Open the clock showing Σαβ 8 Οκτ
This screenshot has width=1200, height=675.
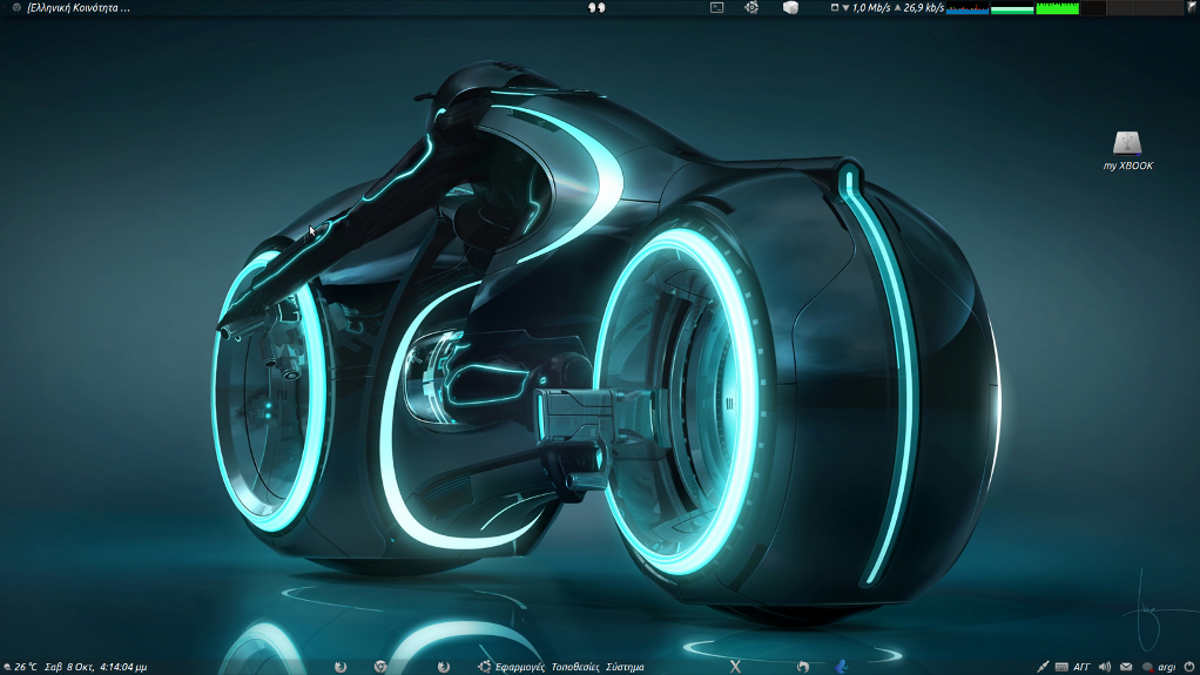click(96, 666)
